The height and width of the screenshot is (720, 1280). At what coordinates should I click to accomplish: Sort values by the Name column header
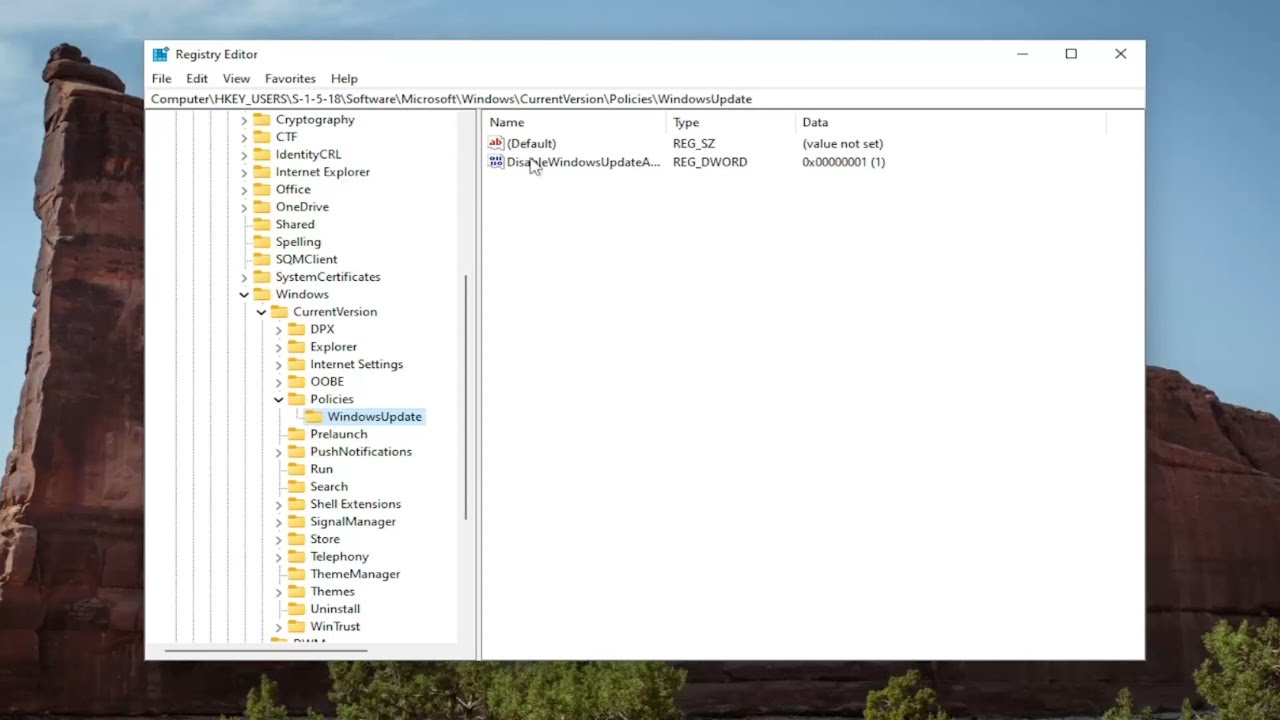(x=575, y=122)
